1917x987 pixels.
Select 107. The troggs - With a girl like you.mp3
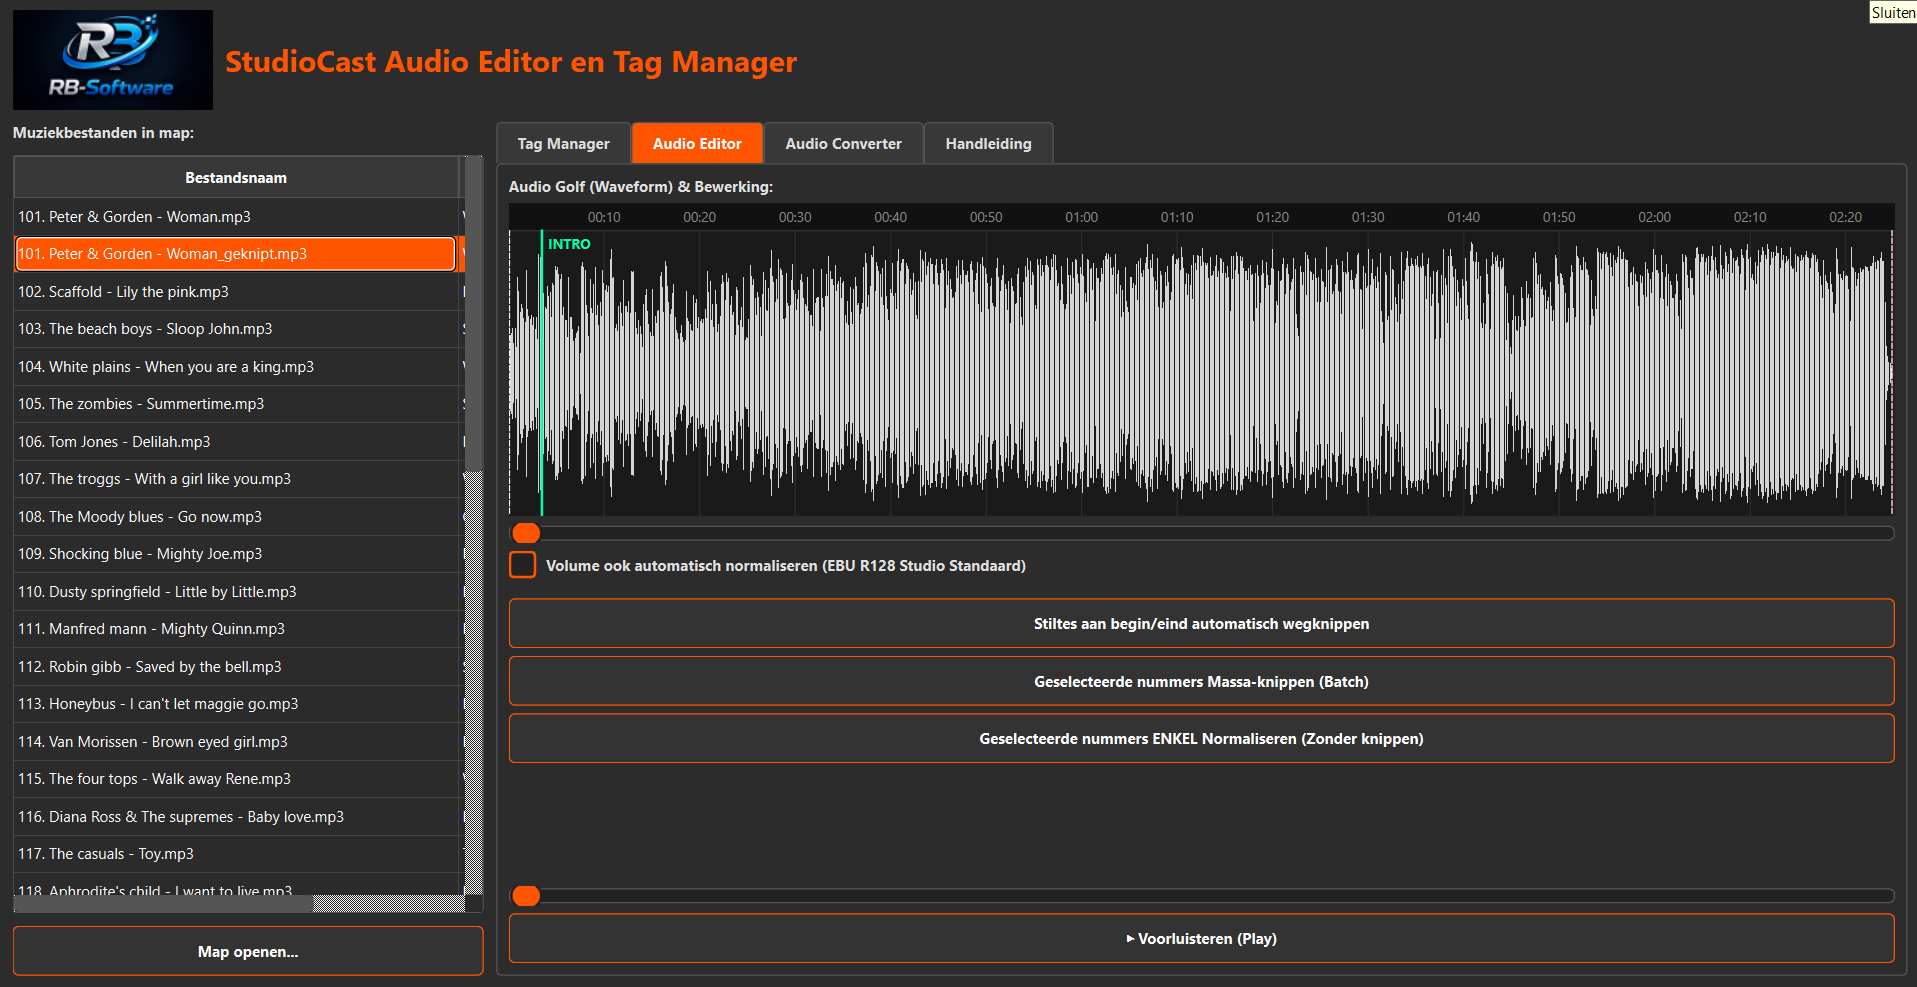point(236,479)
